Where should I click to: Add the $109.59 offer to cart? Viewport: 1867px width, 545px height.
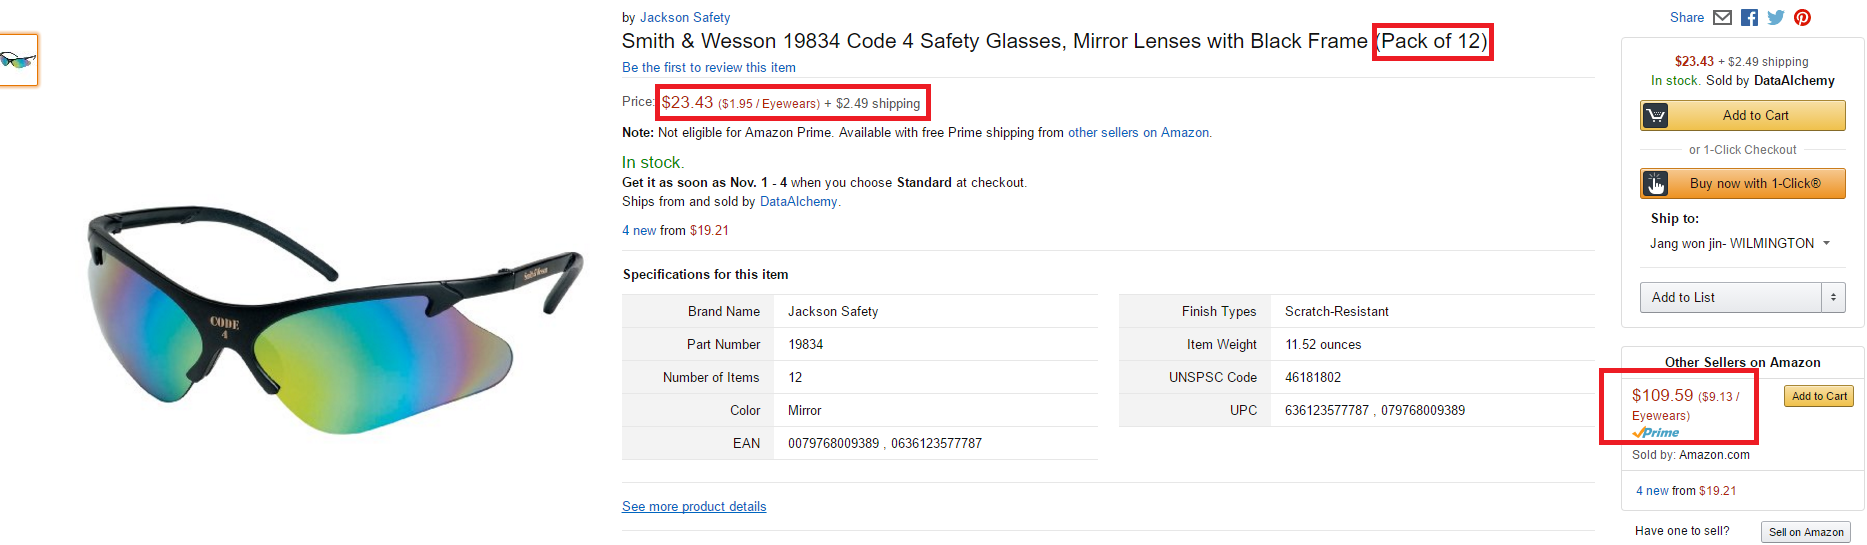1818,397
